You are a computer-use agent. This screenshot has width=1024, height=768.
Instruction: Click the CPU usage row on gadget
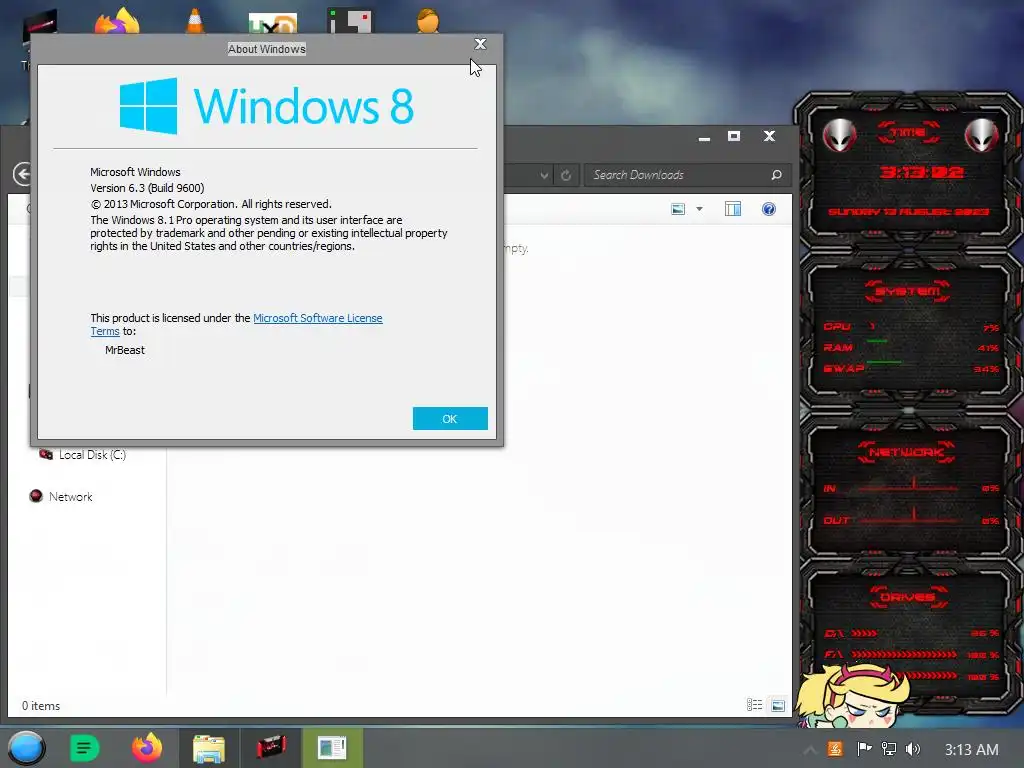point(911,327)
